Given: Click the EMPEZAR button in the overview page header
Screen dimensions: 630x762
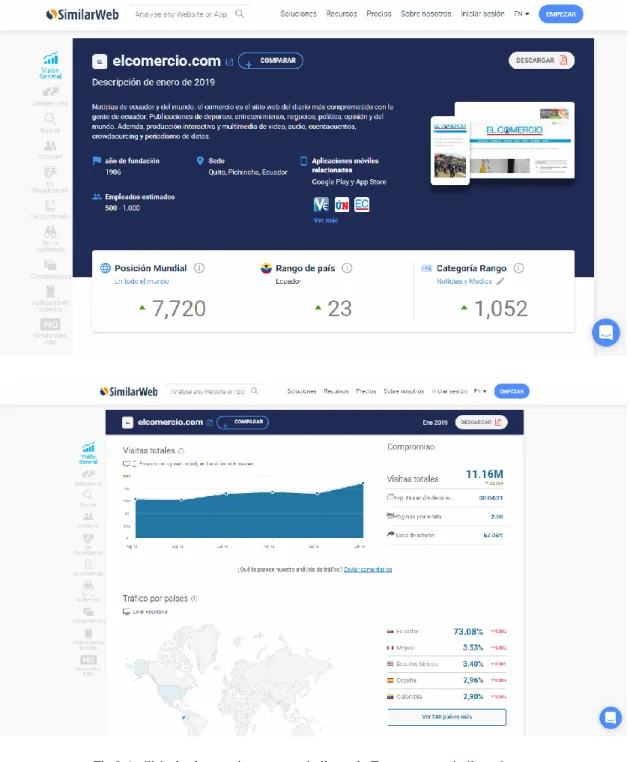Looking at the screenshot, I should [560, 14].
